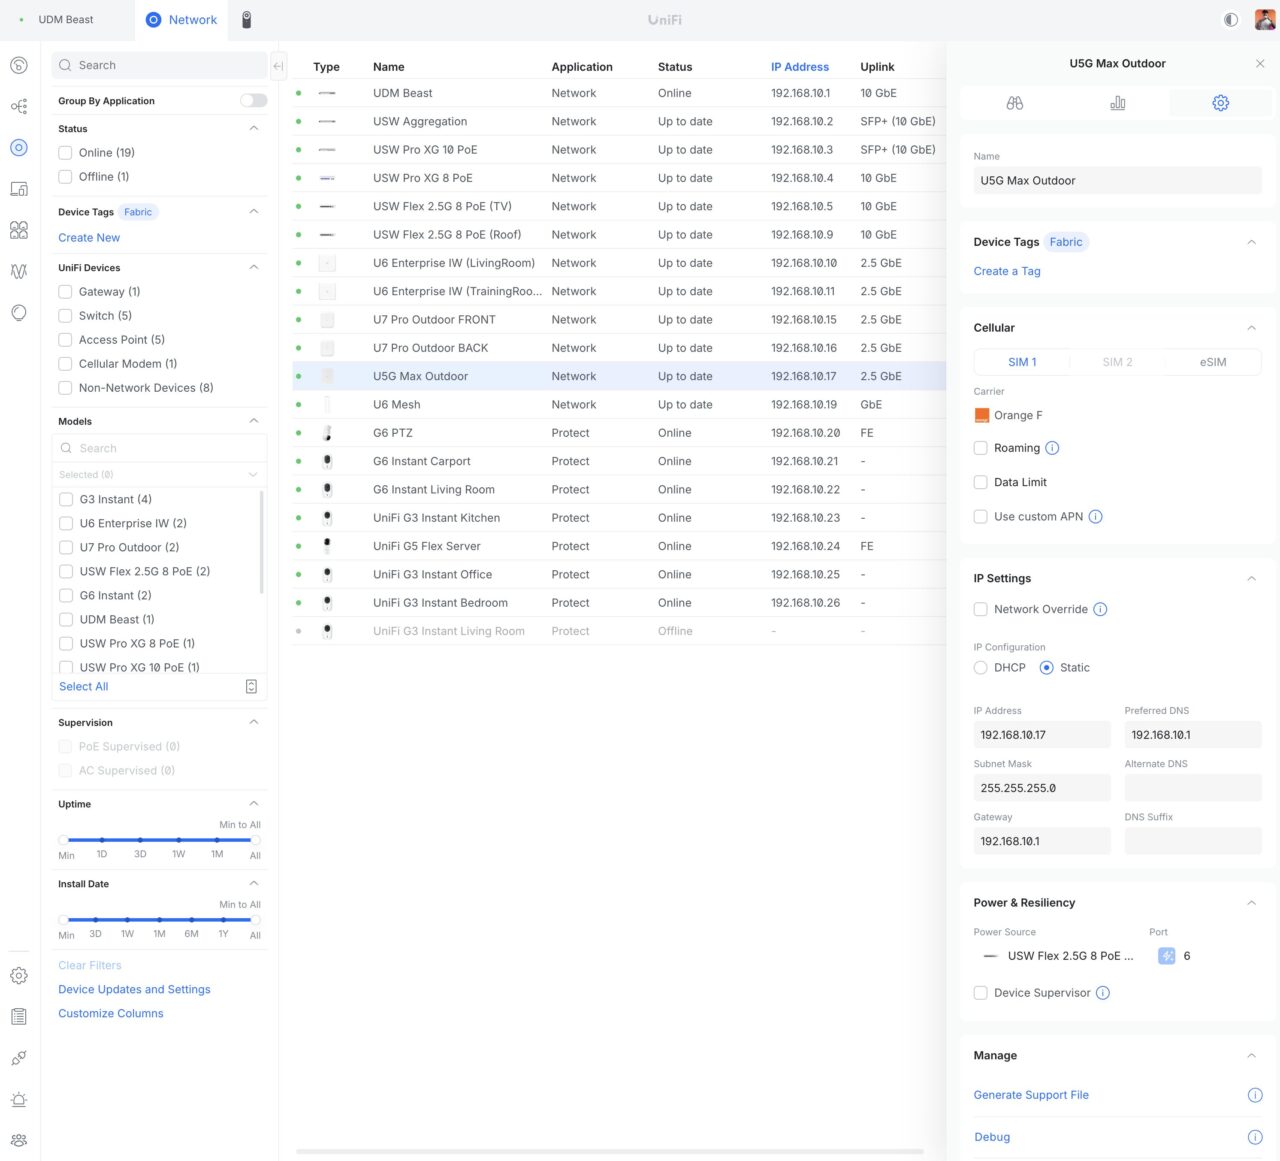Select the UniFi Devices icon in sidebar

tap(19, 148)
